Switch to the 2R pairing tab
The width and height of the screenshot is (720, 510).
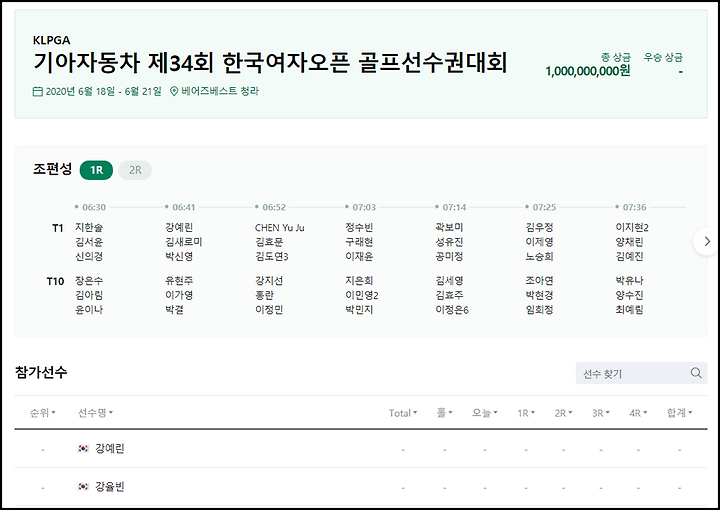coord(135,170)
